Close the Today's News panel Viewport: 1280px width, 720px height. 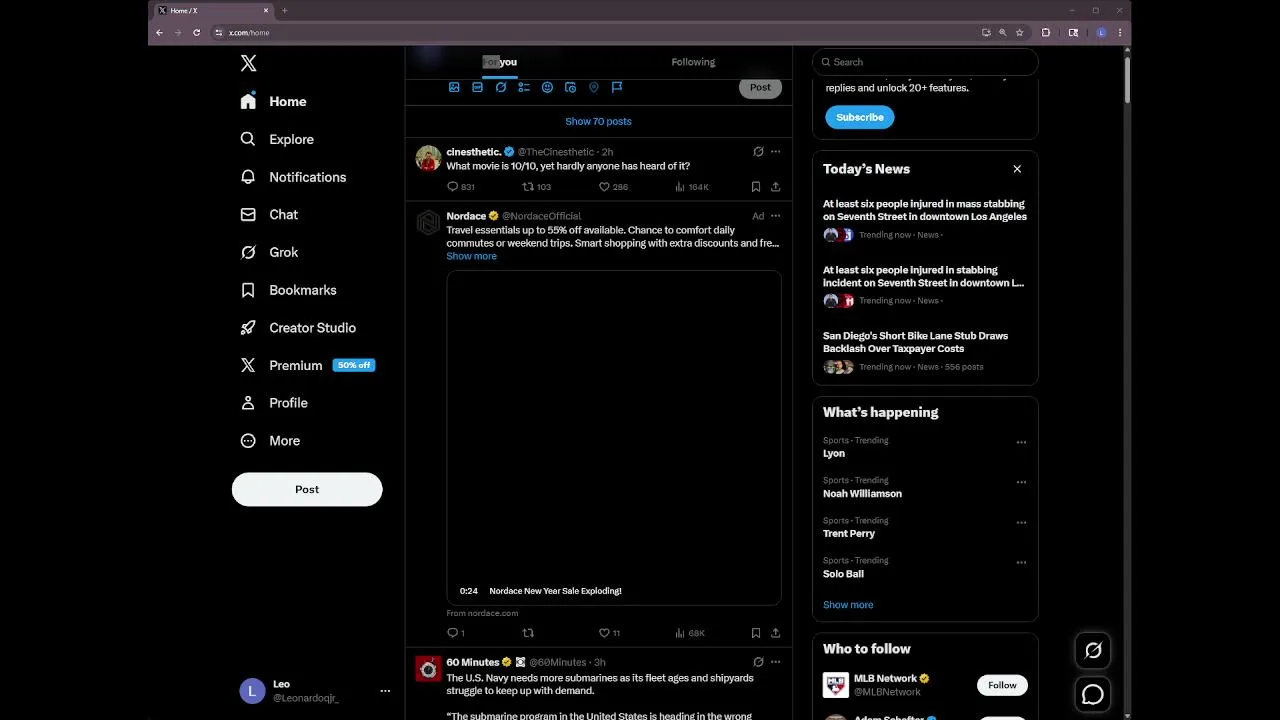1017,169
